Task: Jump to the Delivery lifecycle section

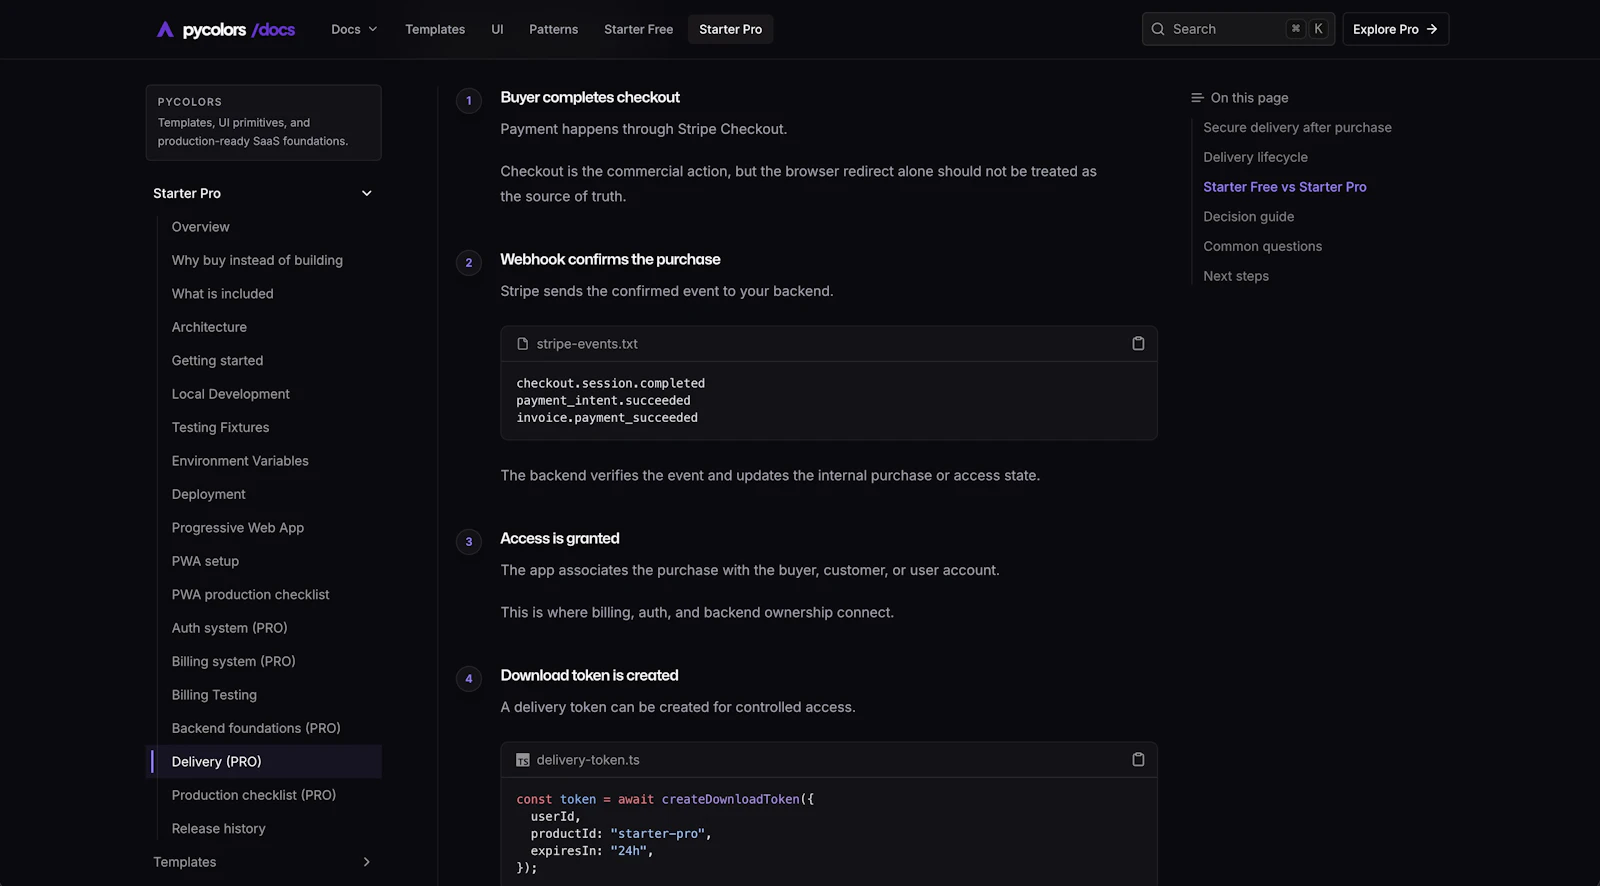Action: (x=1255, y=157)
